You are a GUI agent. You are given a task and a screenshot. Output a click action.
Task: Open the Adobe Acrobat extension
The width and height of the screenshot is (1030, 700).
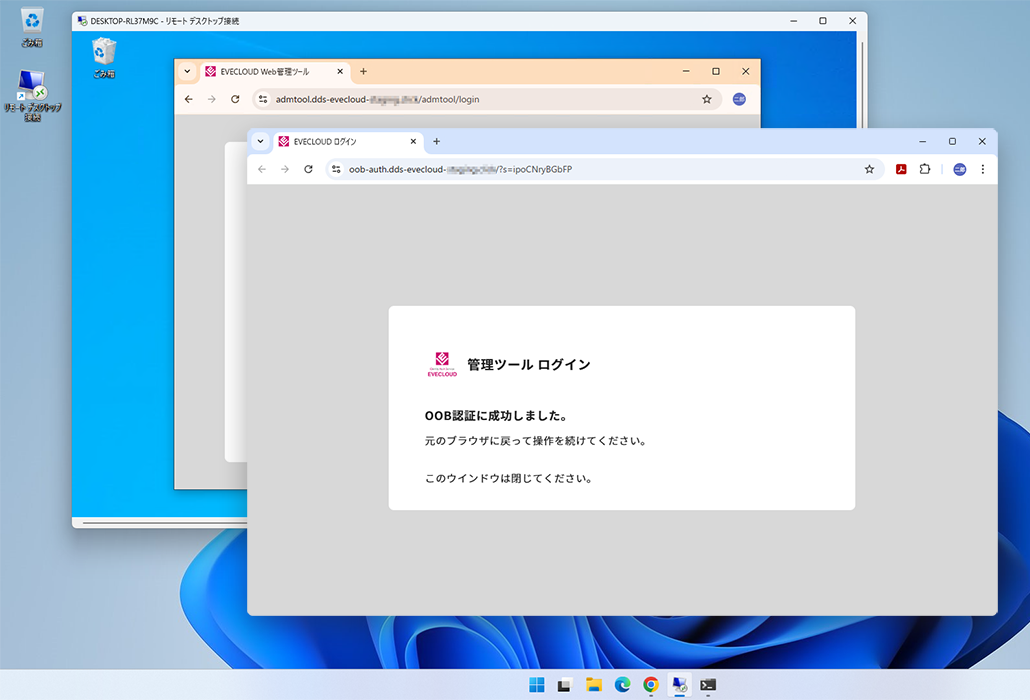tap(901, 170)
